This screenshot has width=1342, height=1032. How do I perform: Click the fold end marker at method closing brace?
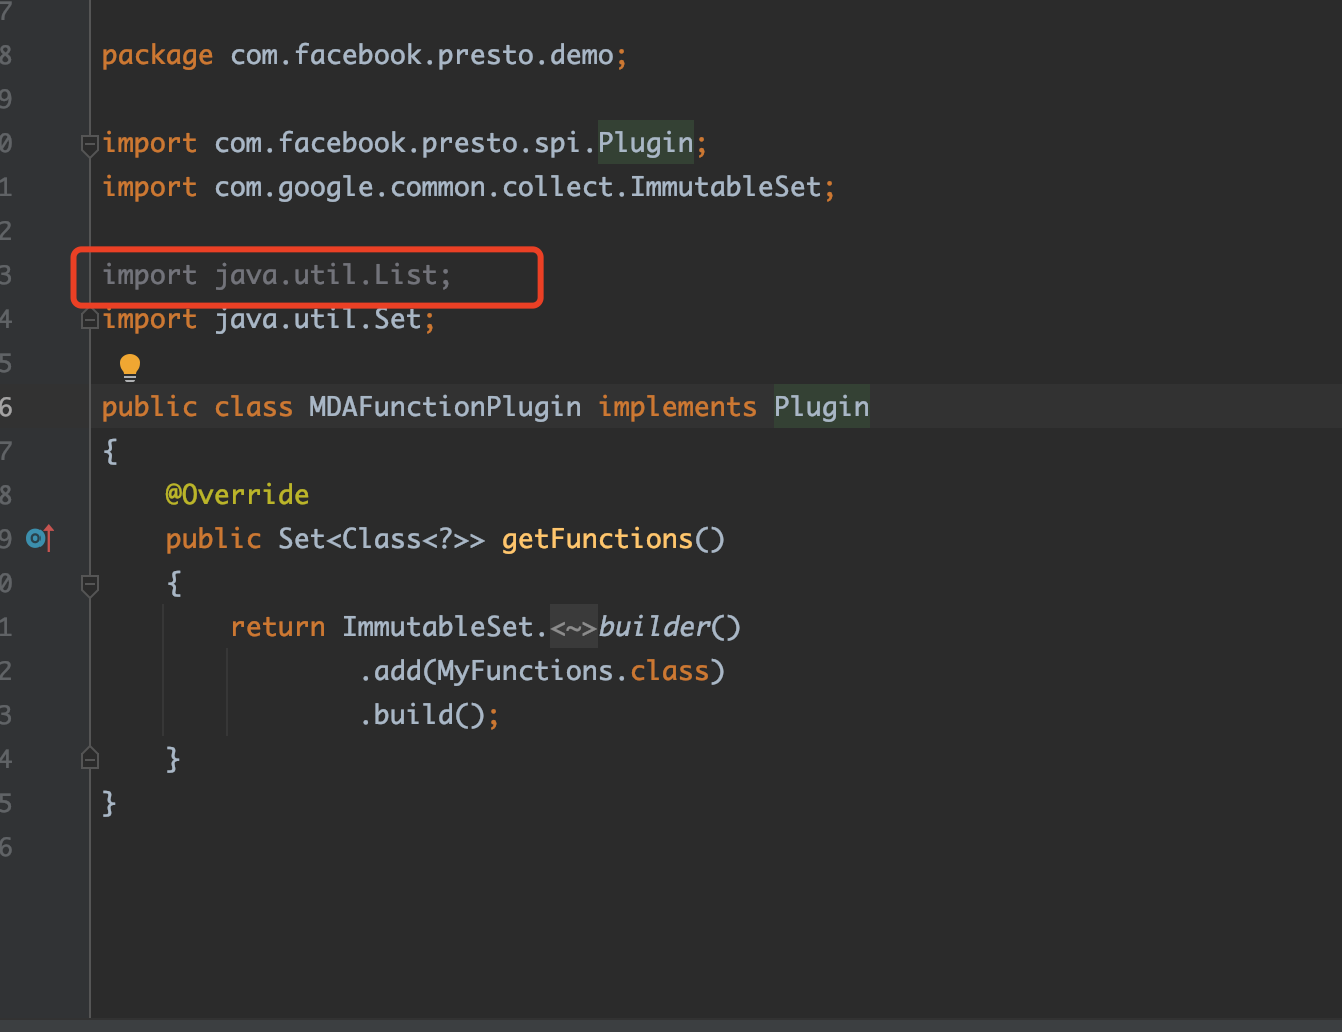tap(89, 758)
